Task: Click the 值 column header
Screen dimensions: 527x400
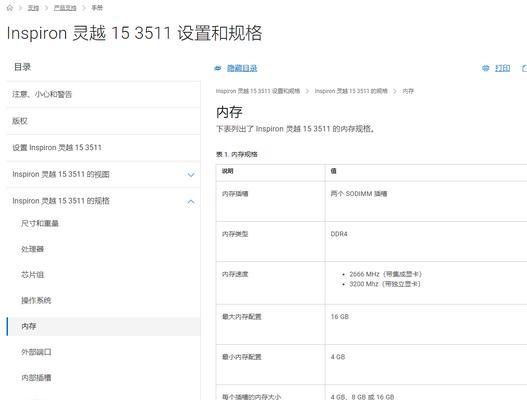Action: (x=426, y=173)
